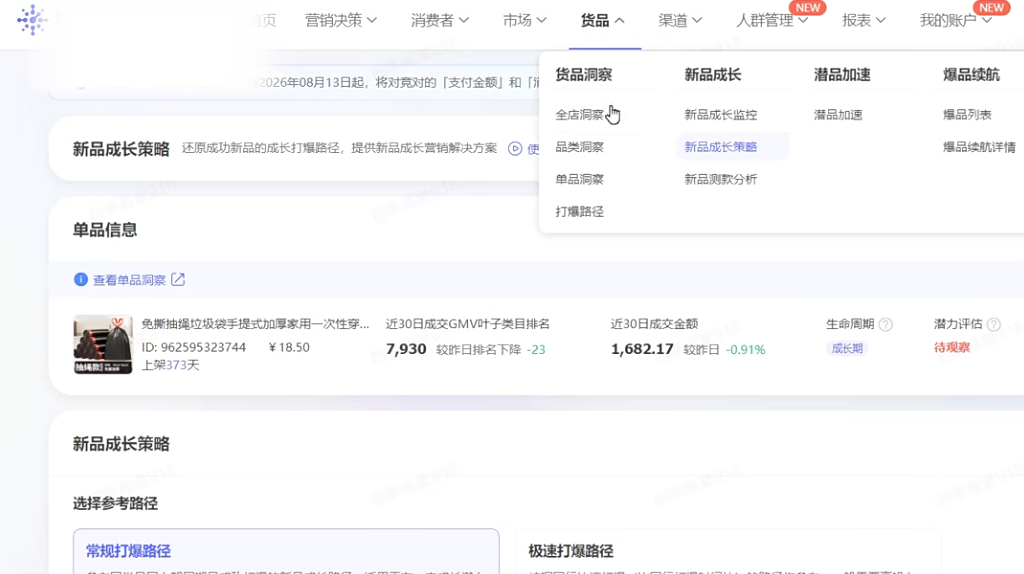Screen dimensions: 1024x574
Task: Click external link icon after 查看单品洞察
Action: click(178, 279)
